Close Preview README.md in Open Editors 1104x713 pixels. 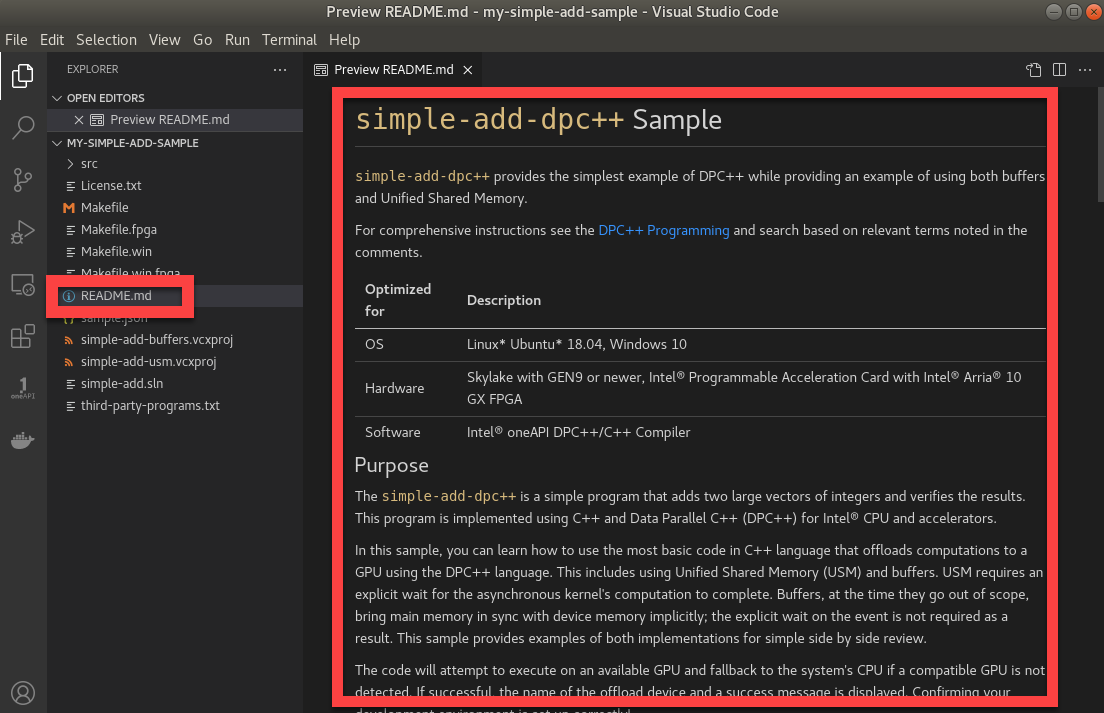[79, 120]
